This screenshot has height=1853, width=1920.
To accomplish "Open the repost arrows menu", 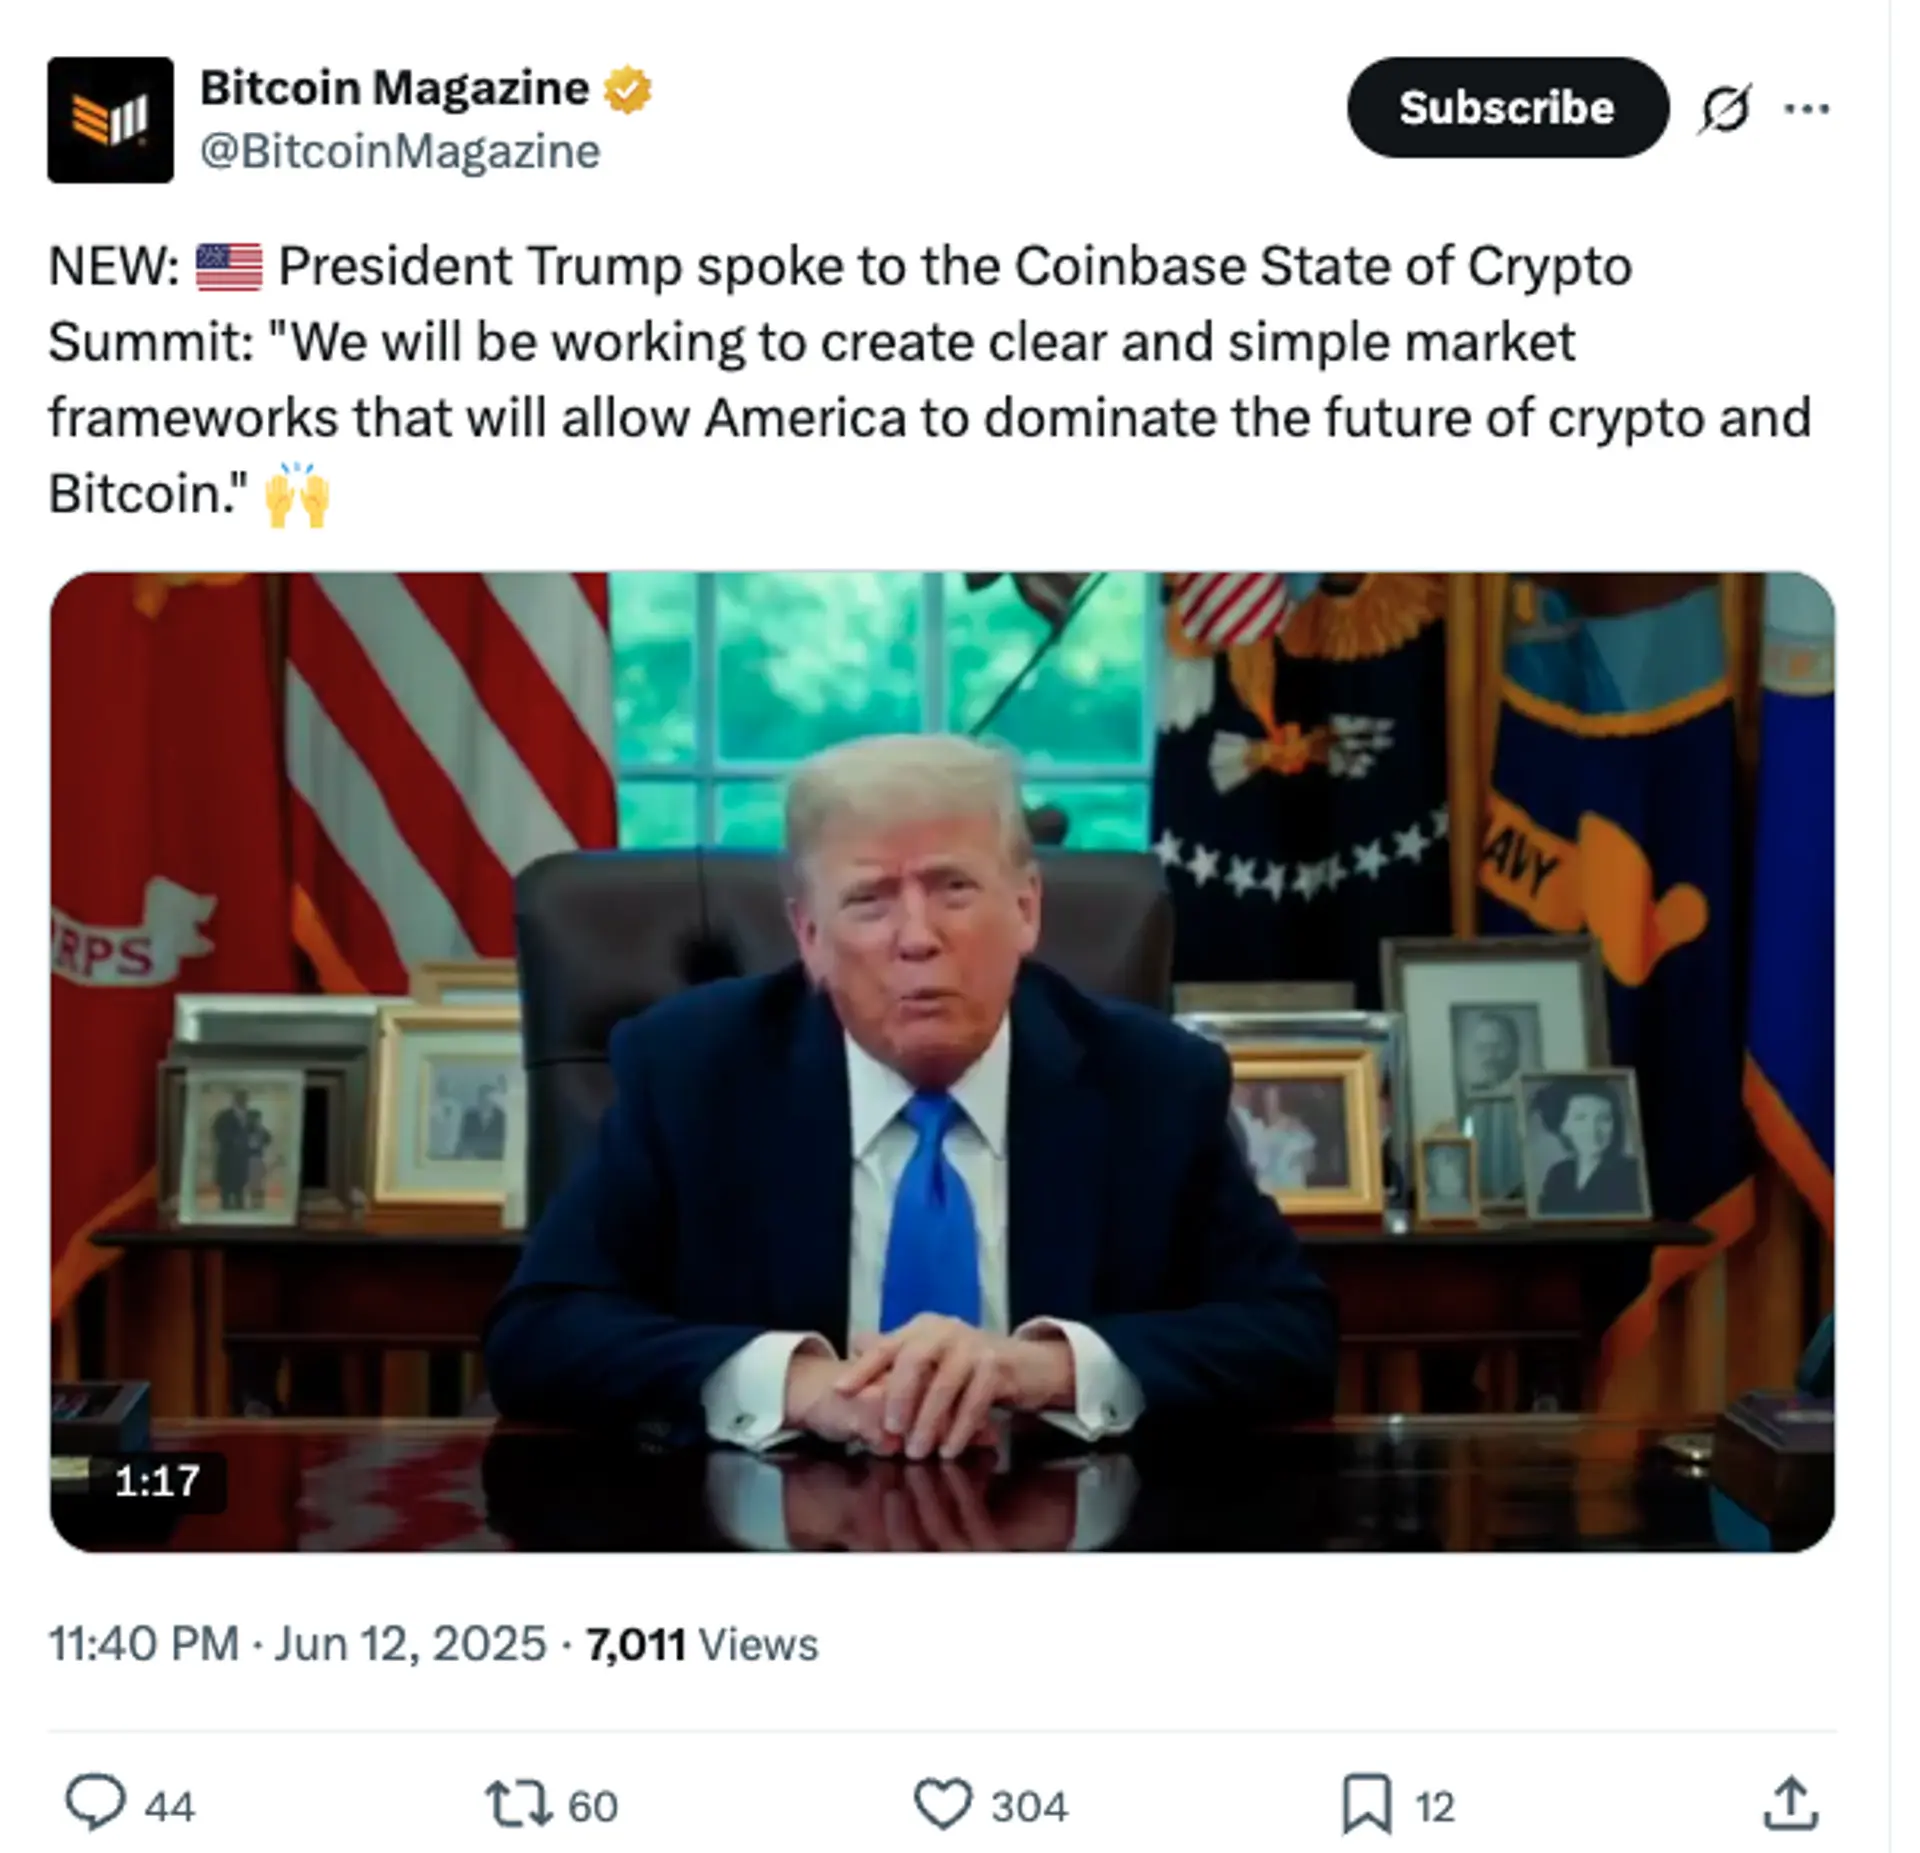I will (518, 1805).
